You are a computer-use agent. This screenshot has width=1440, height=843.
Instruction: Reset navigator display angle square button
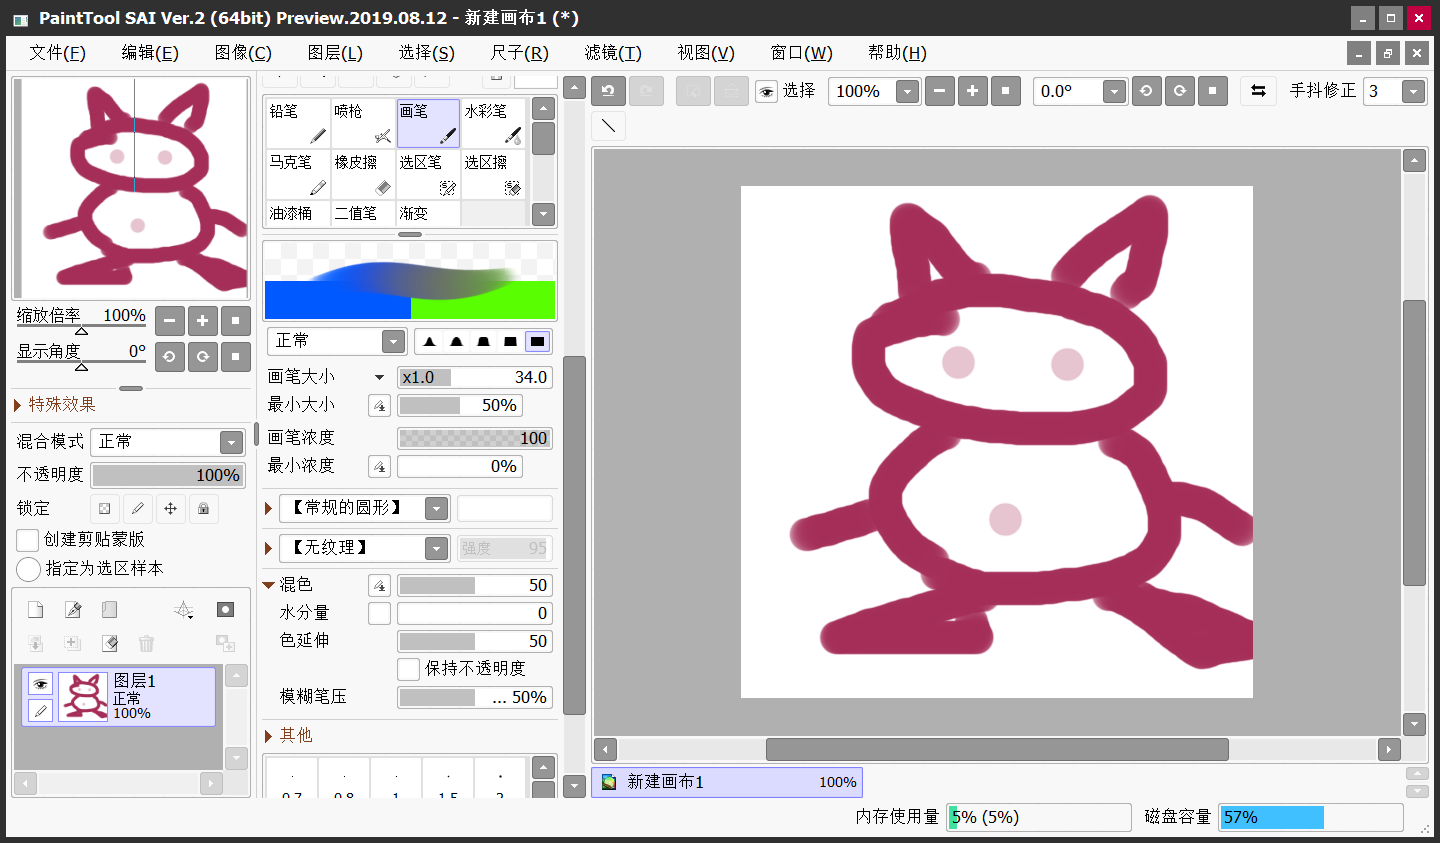pos(235,357)
